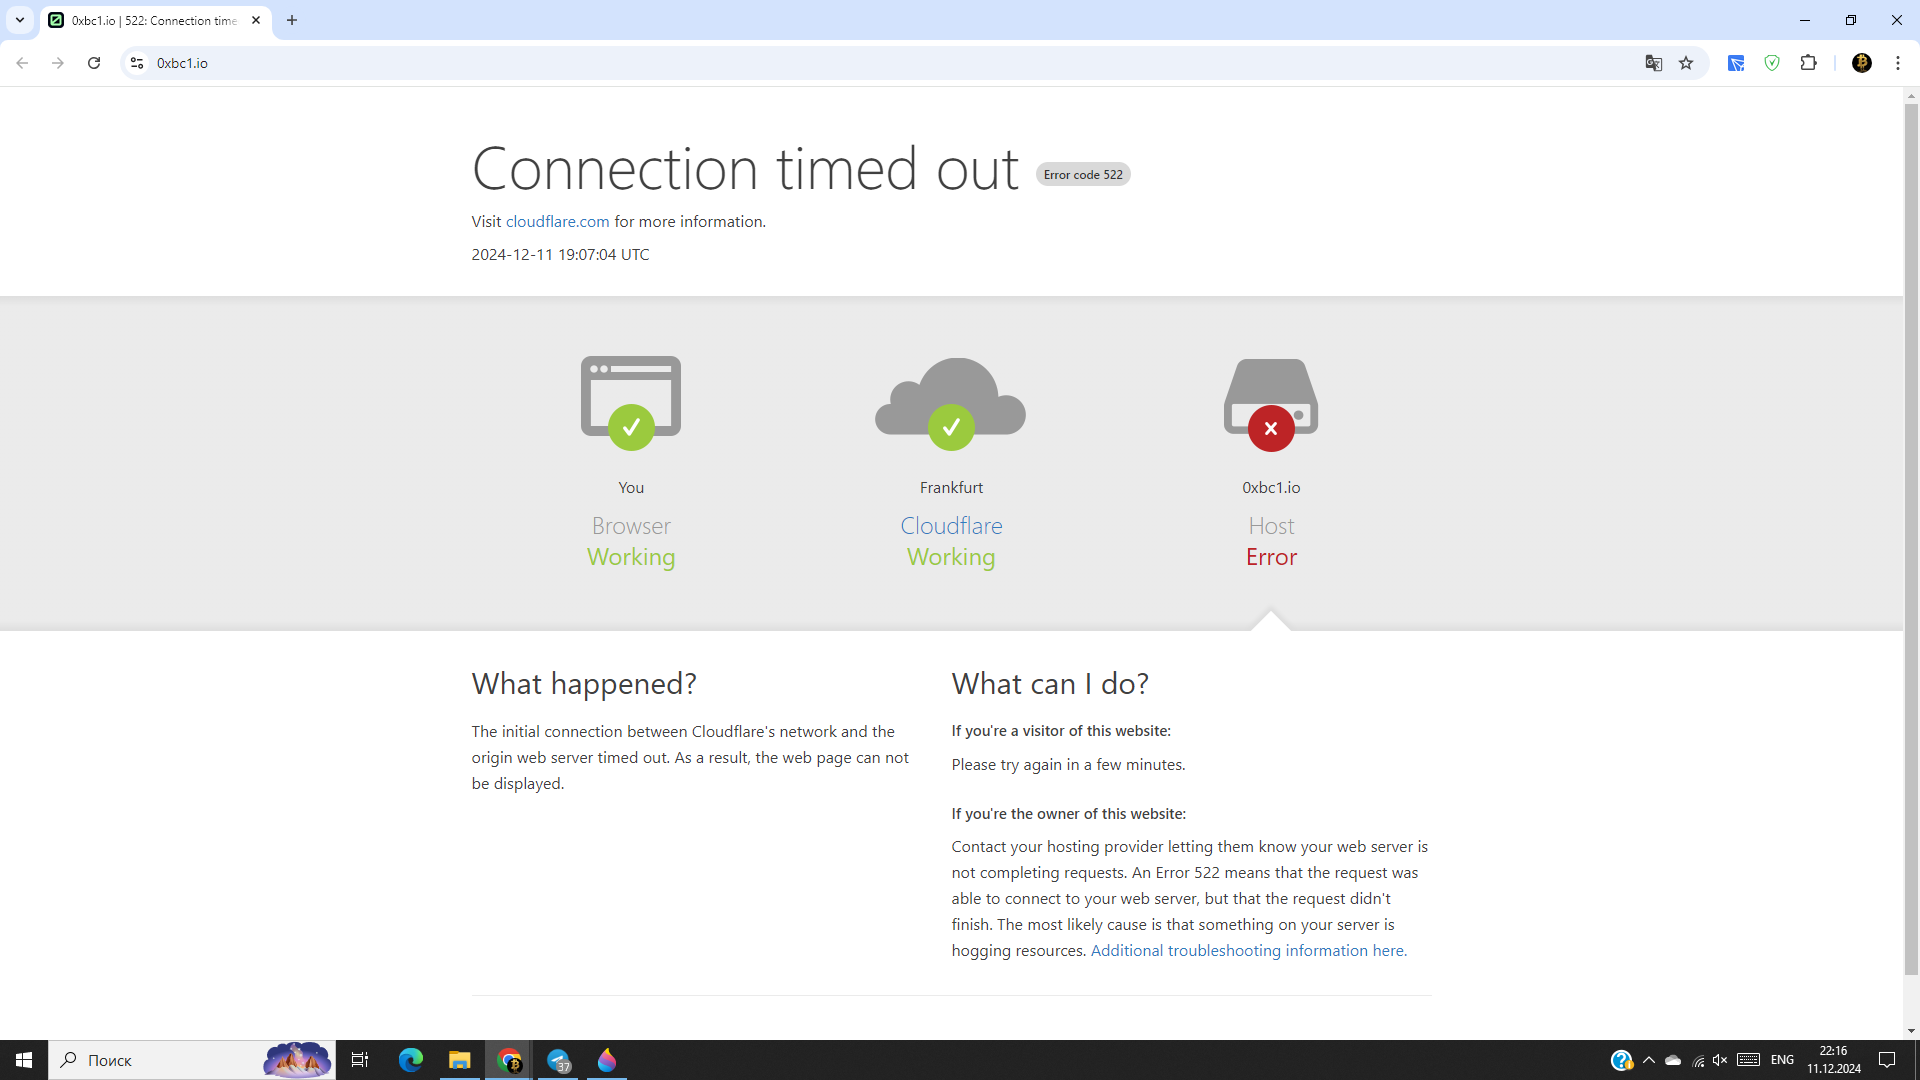Switch to Chrome in the taskbar

(509, 1060)
